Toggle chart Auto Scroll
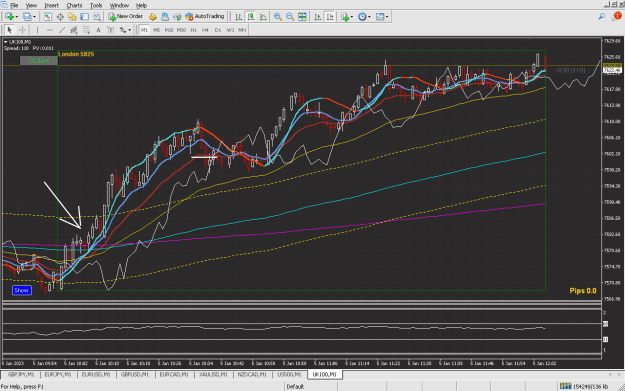Image resolution: width=625 pixels, height=391 pixels. (x=318, y=17)
